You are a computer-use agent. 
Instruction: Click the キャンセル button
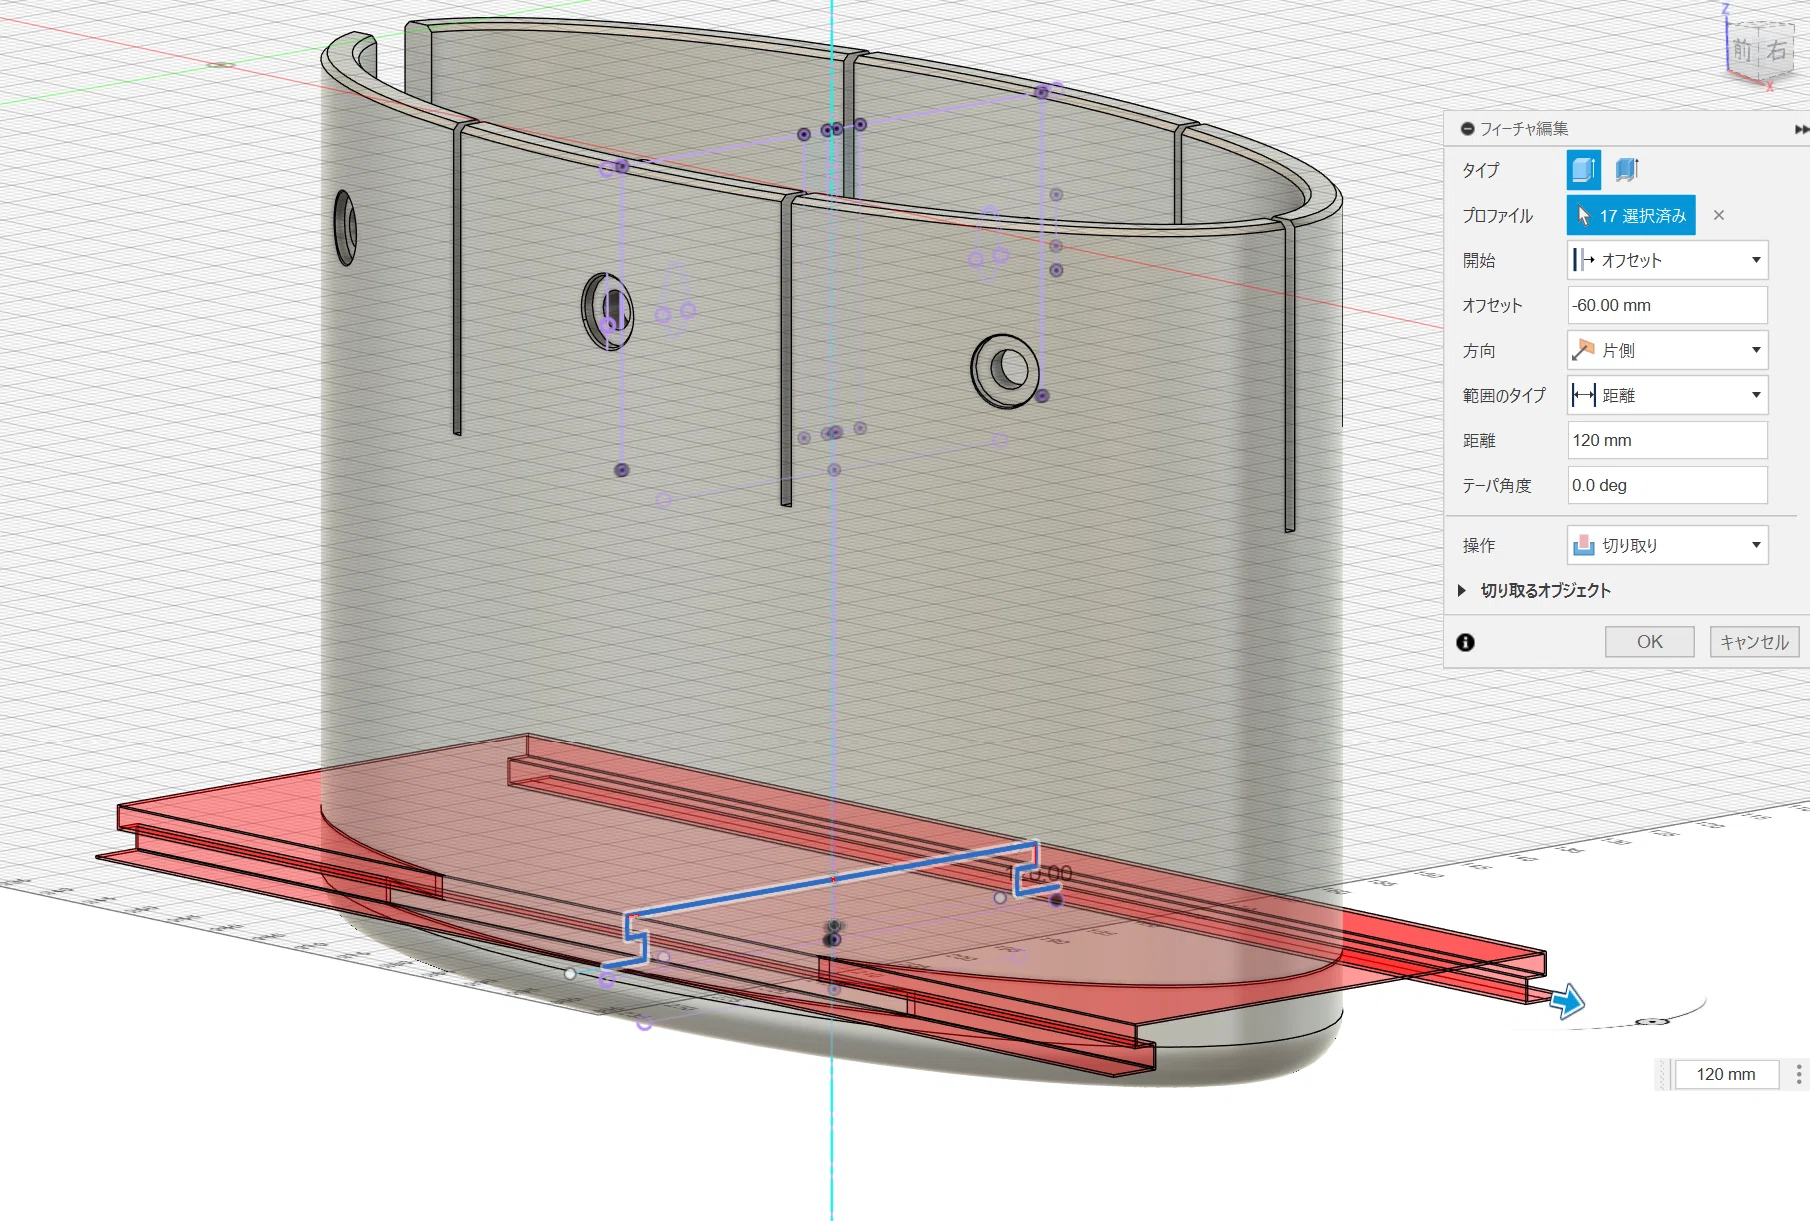coord(1754,642)
